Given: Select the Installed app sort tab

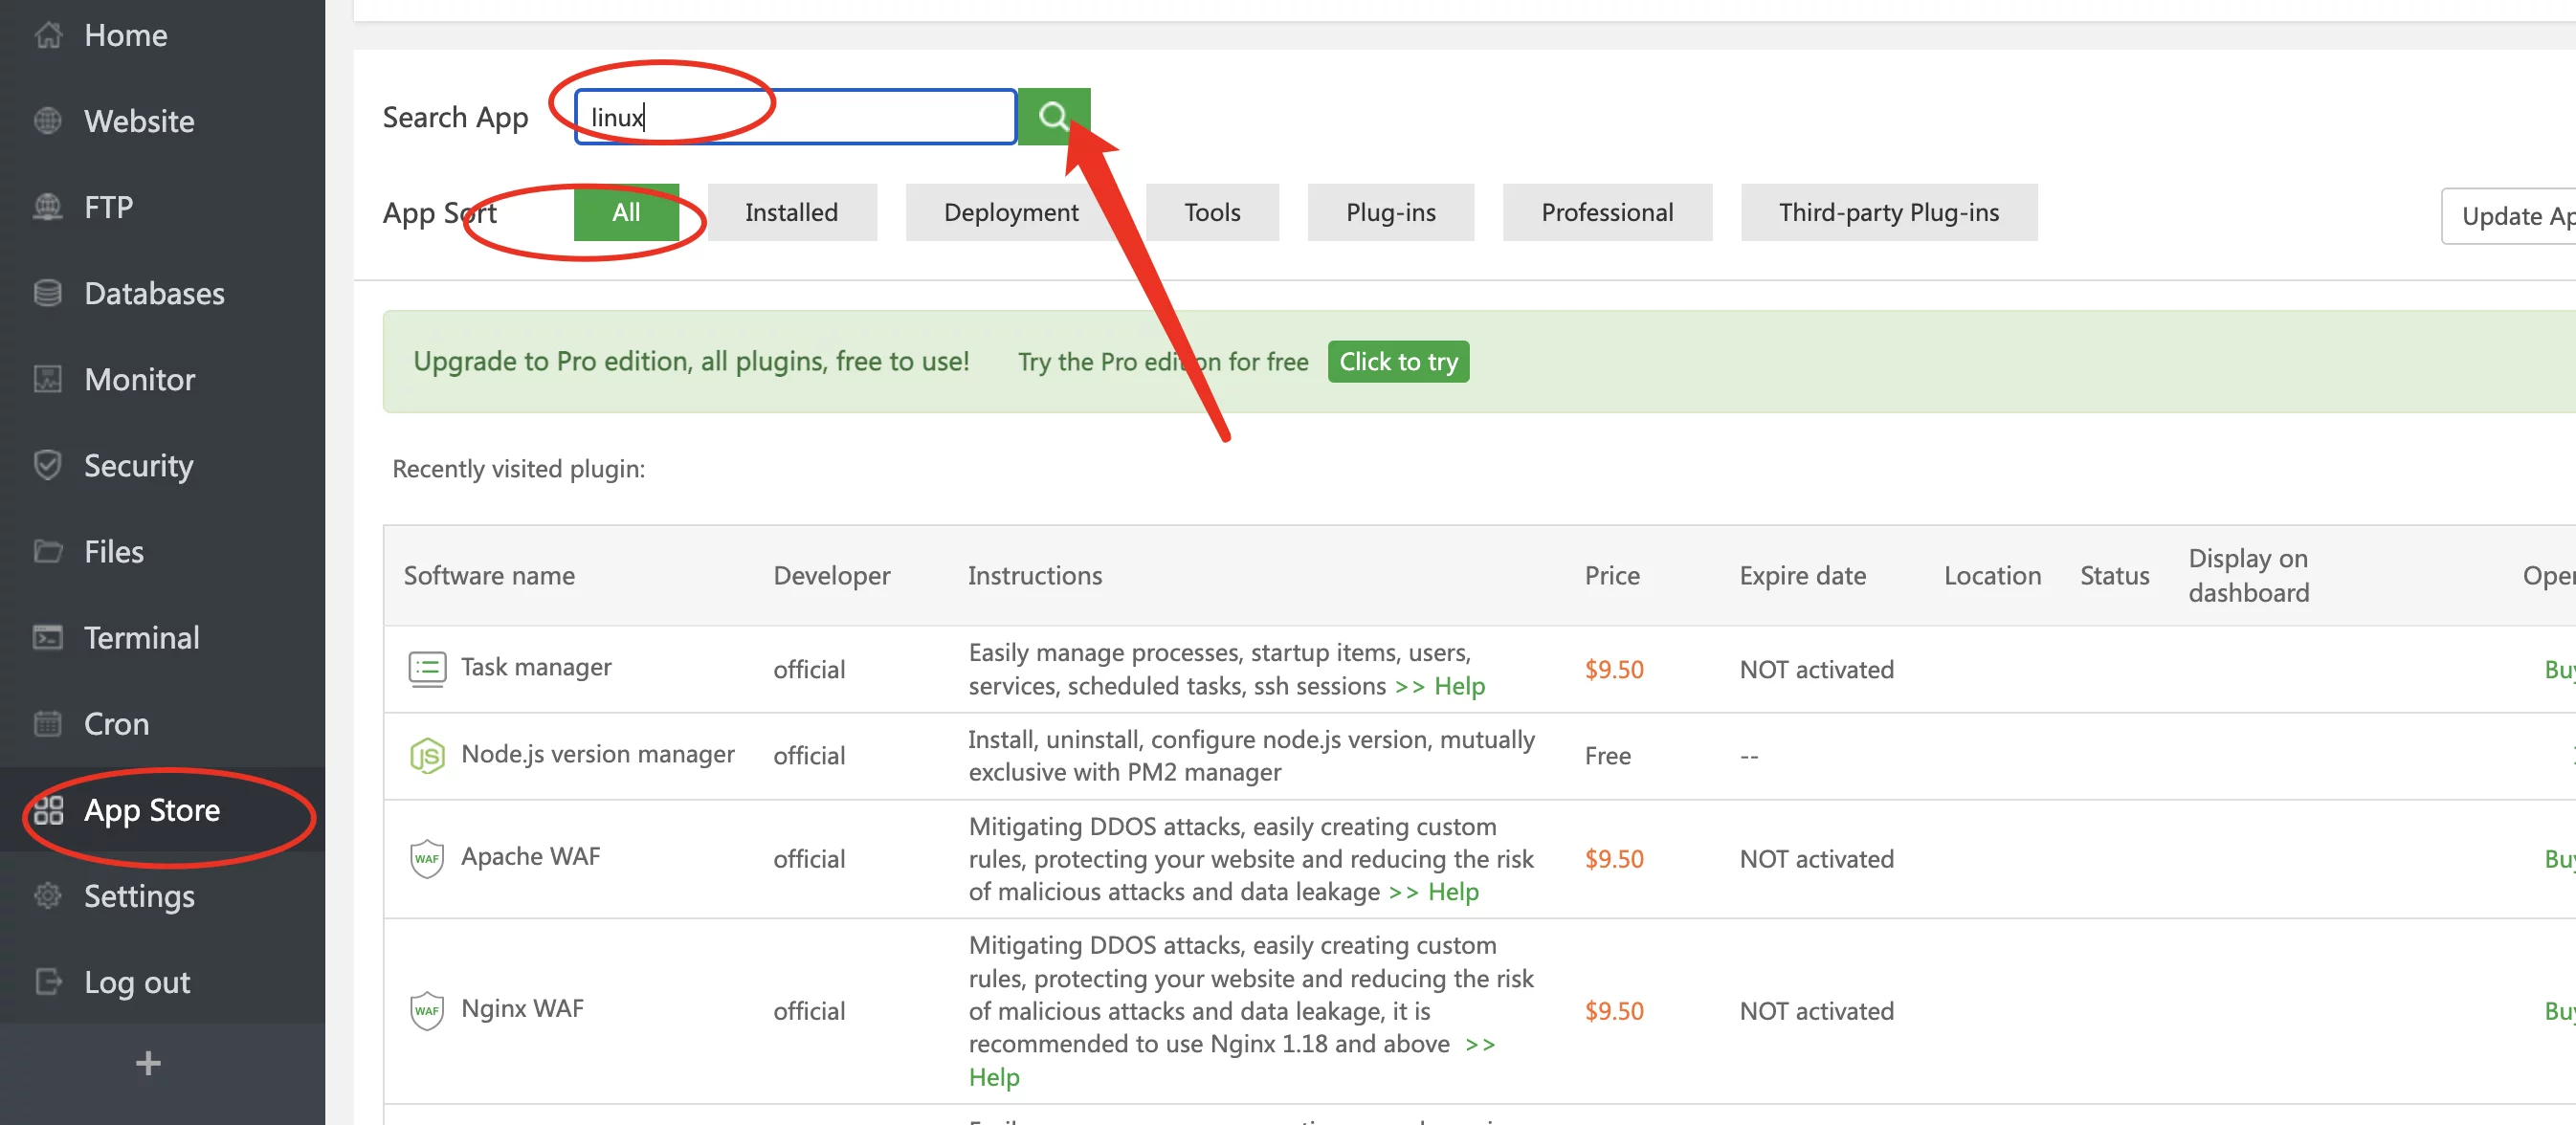Looking at the screenshot, I should click(791, 212).
